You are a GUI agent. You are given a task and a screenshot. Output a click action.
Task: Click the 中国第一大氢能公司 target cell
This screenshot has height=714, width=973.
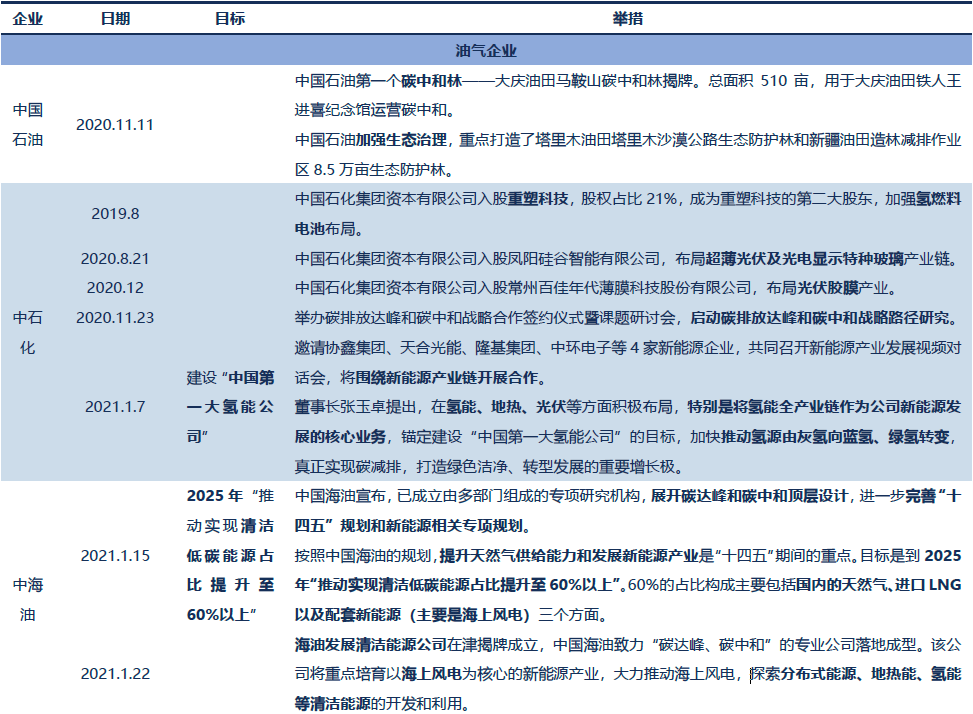(x=230, y=407)
